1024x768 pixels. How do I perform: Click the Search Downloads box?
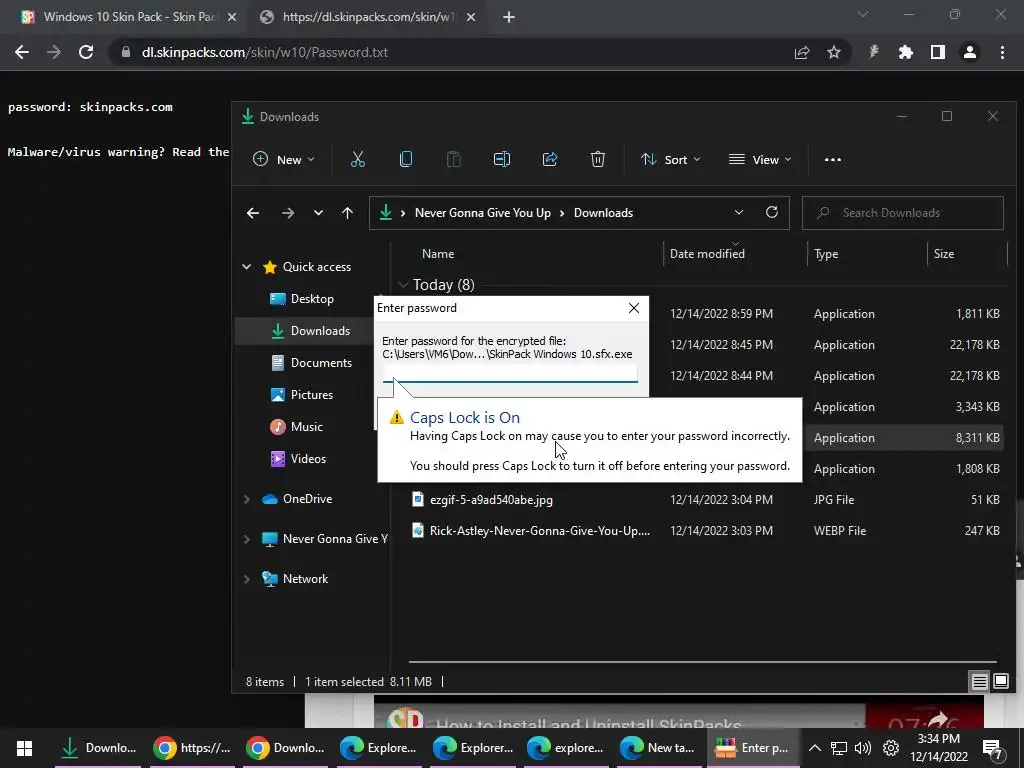coord(903,213)
